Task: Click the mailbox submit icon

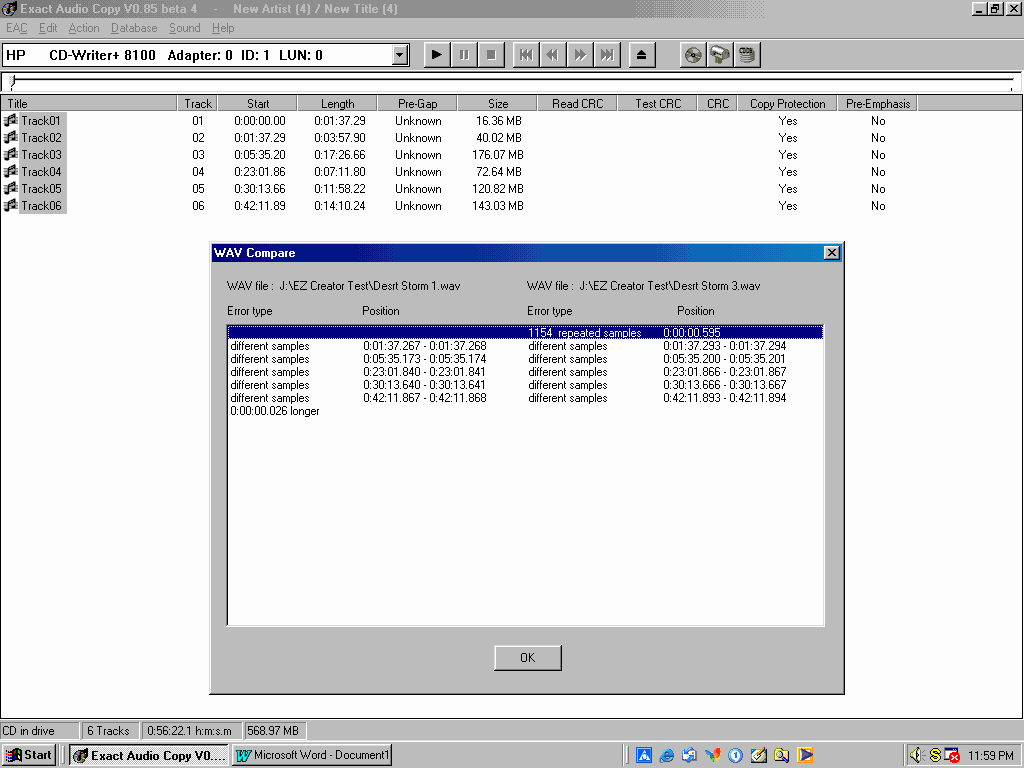Action: pos(720,55)
